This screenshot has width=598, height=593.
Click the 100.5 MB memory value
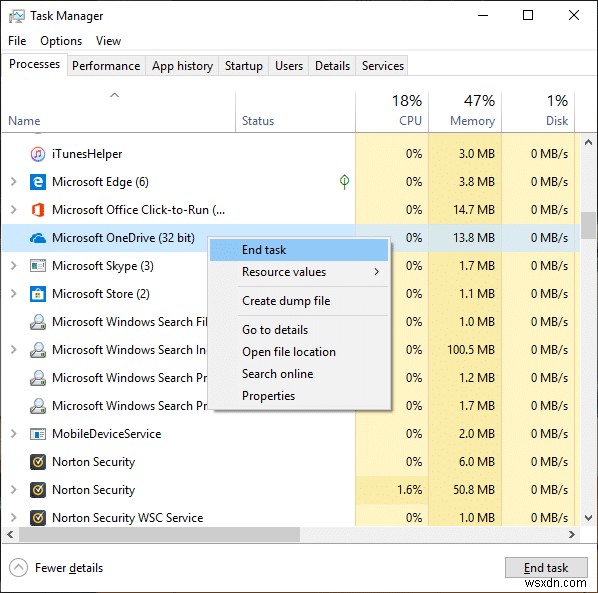pyautogui.click(x=471, y=350)
